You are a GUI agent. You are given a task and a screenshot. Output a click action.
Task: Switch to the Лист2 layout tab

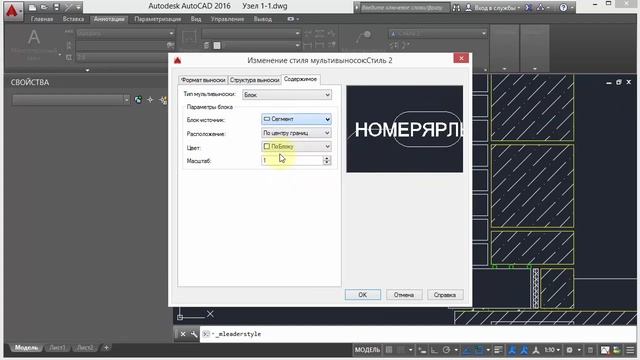click(85, 348)
